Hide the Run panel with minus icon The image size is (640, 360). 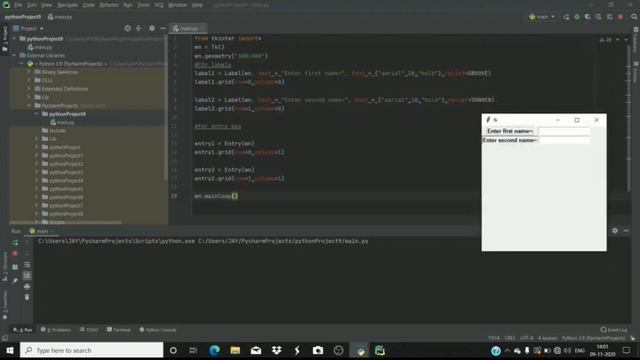click(x=626, y=231)
